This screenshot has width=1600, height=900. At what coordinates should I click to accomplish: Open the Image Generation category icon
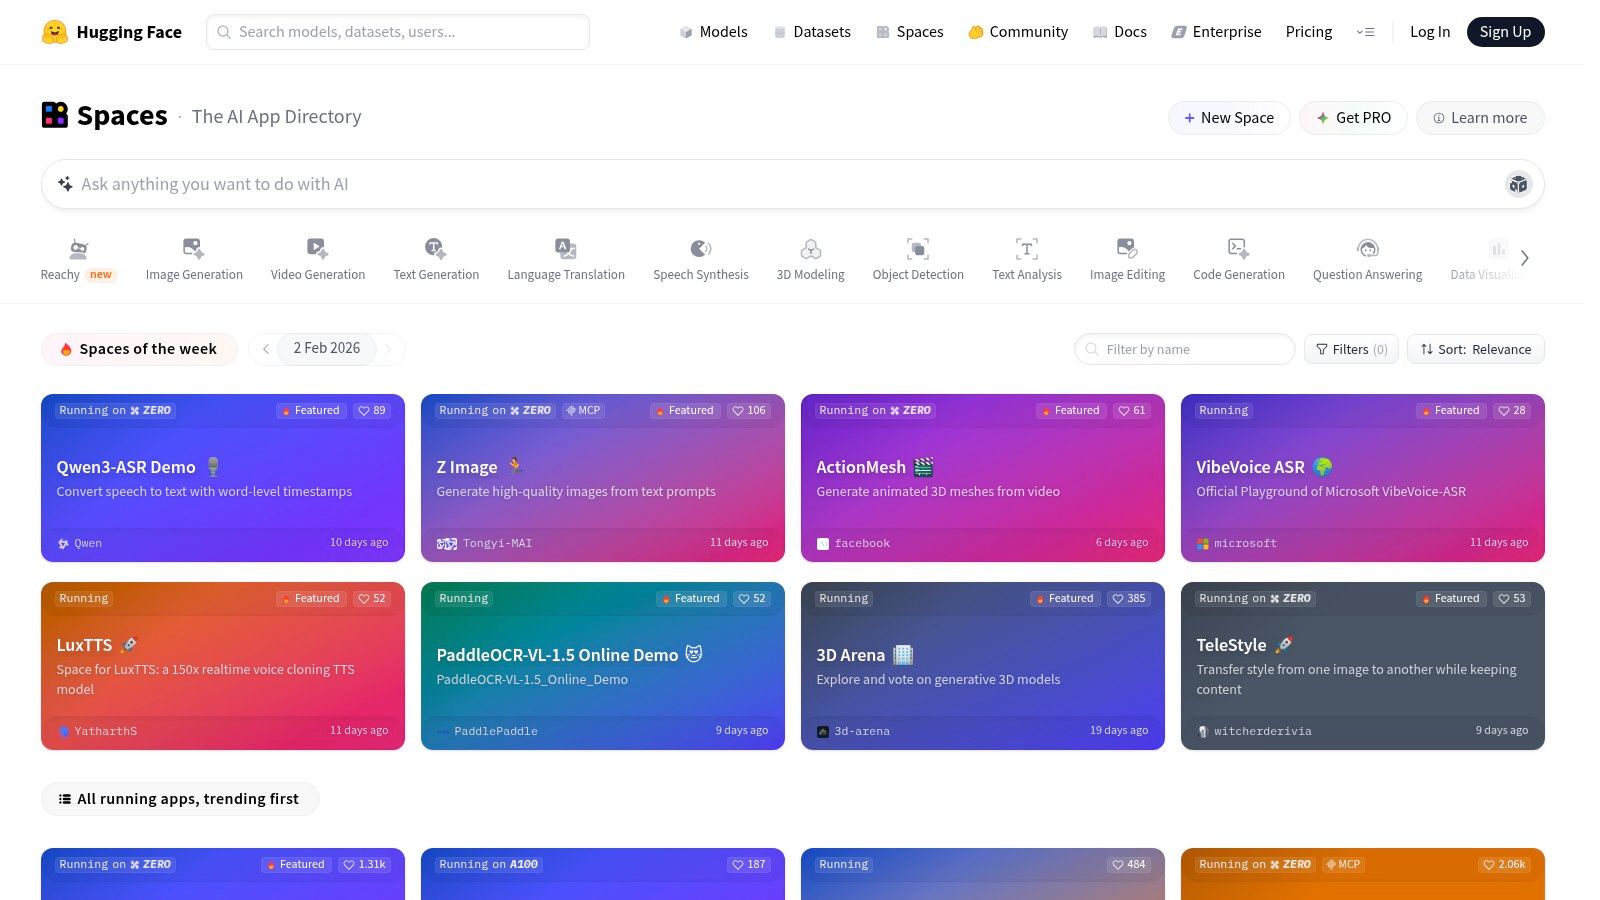point(194,249)
